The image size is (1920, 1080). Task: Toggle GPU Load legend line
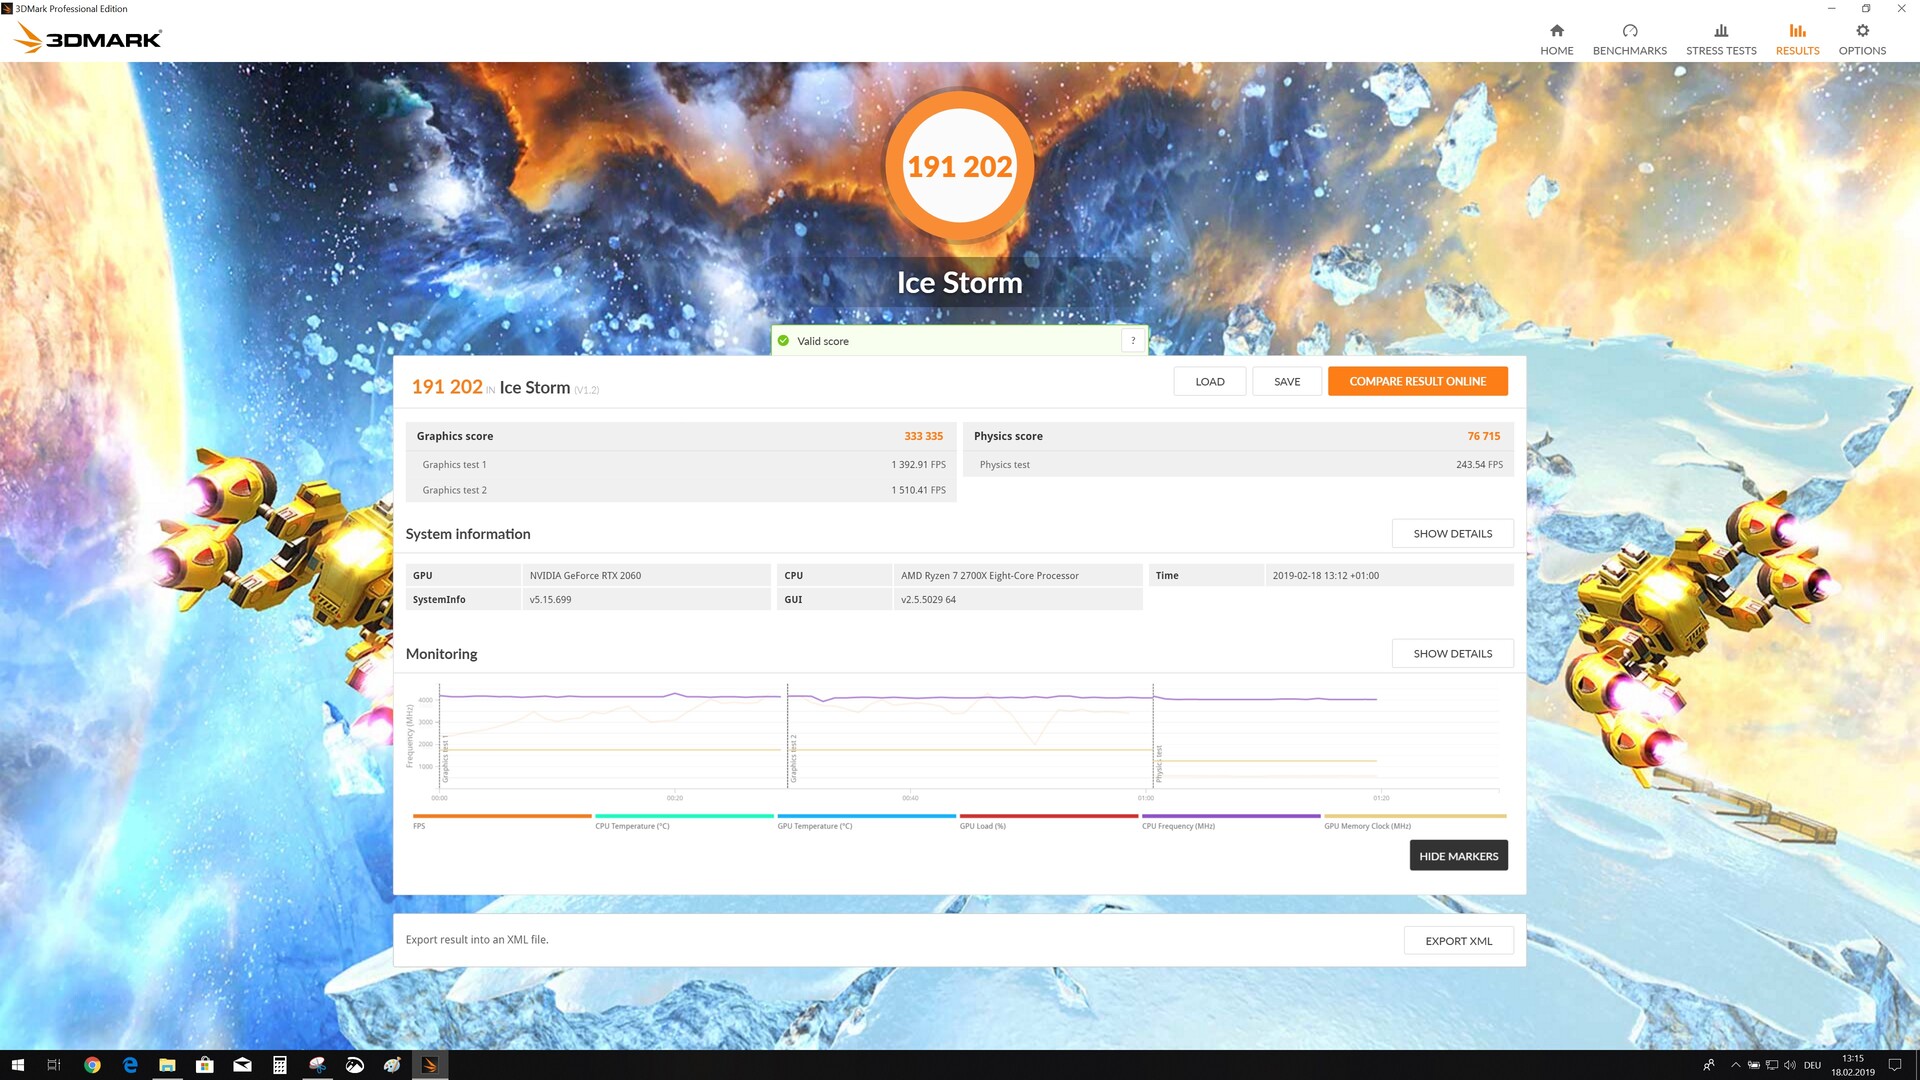click(x=1048, y=817)
